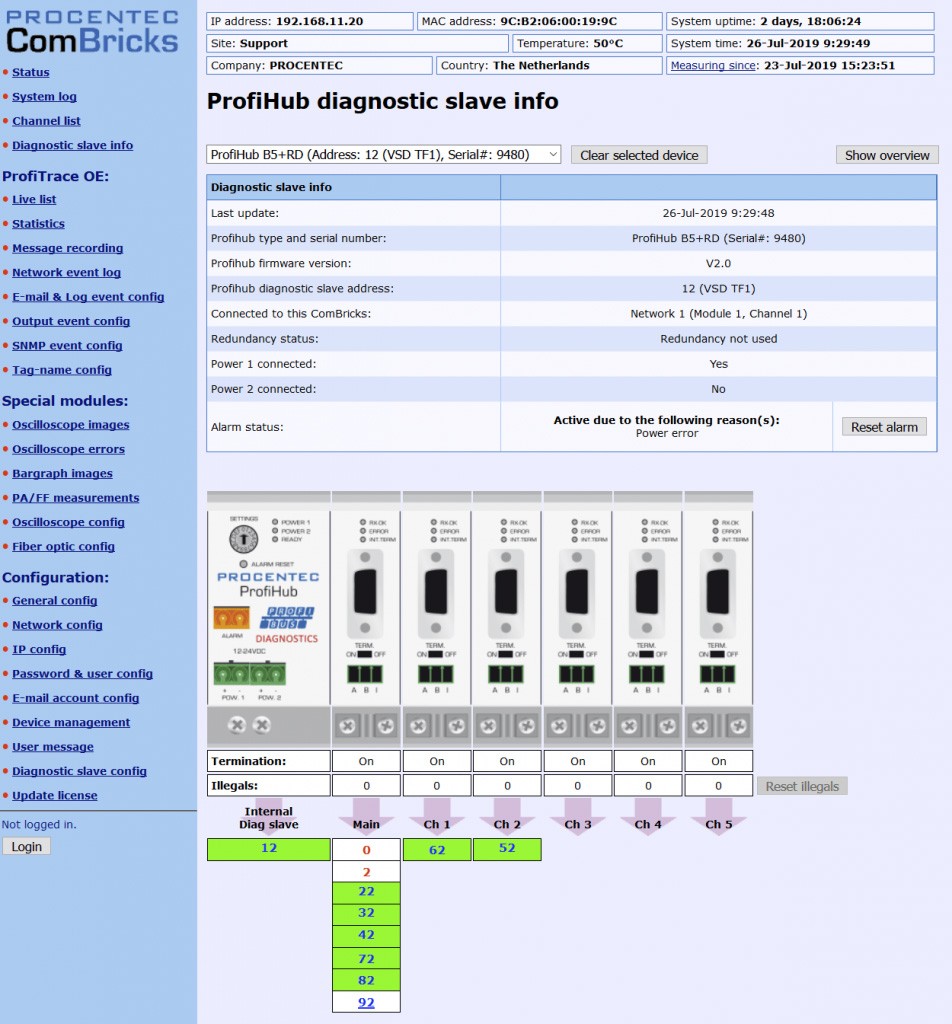Click address 32 in Main list
This screenshot has width=952, height=1024.
click(366, 913)
